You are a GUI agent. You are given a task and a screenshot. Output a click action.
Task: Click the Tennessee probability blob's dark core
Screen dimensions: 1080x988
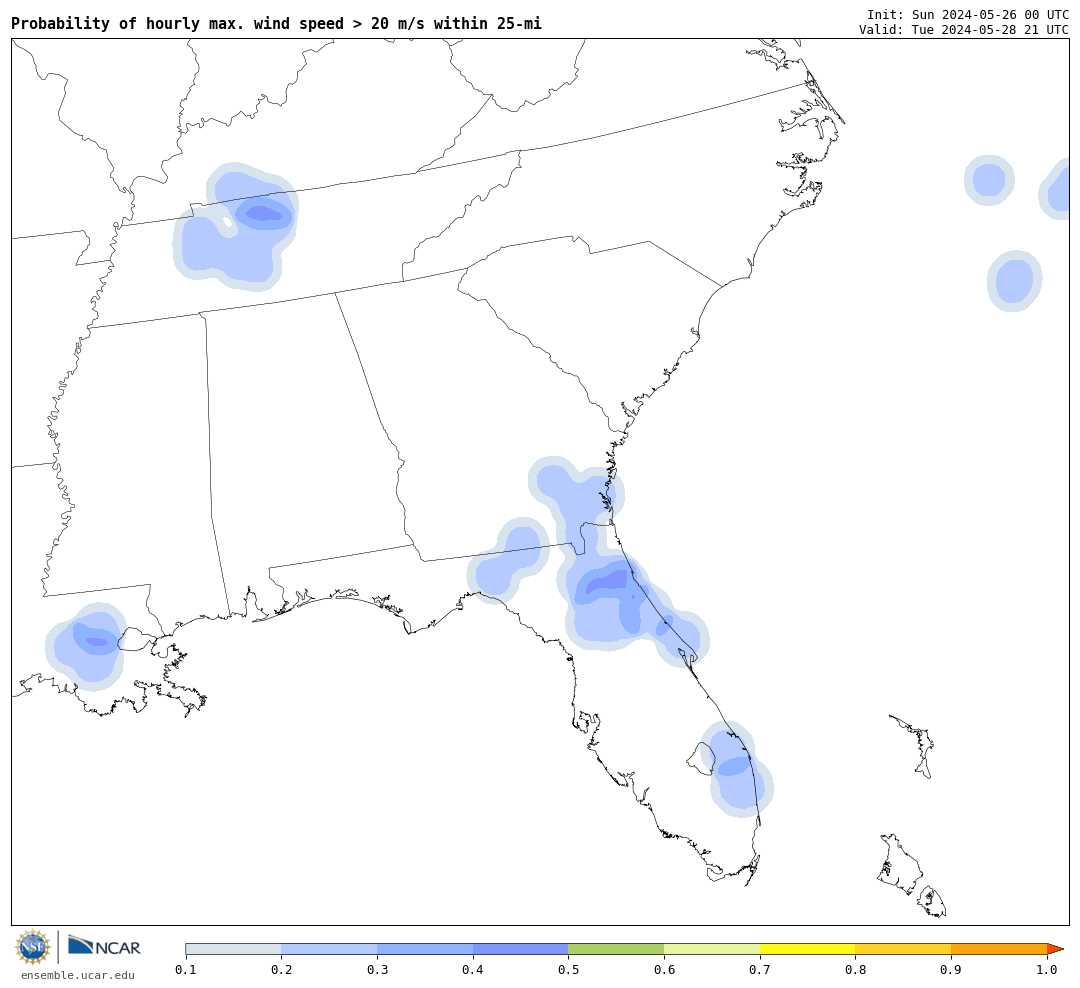tap(264, 214)
